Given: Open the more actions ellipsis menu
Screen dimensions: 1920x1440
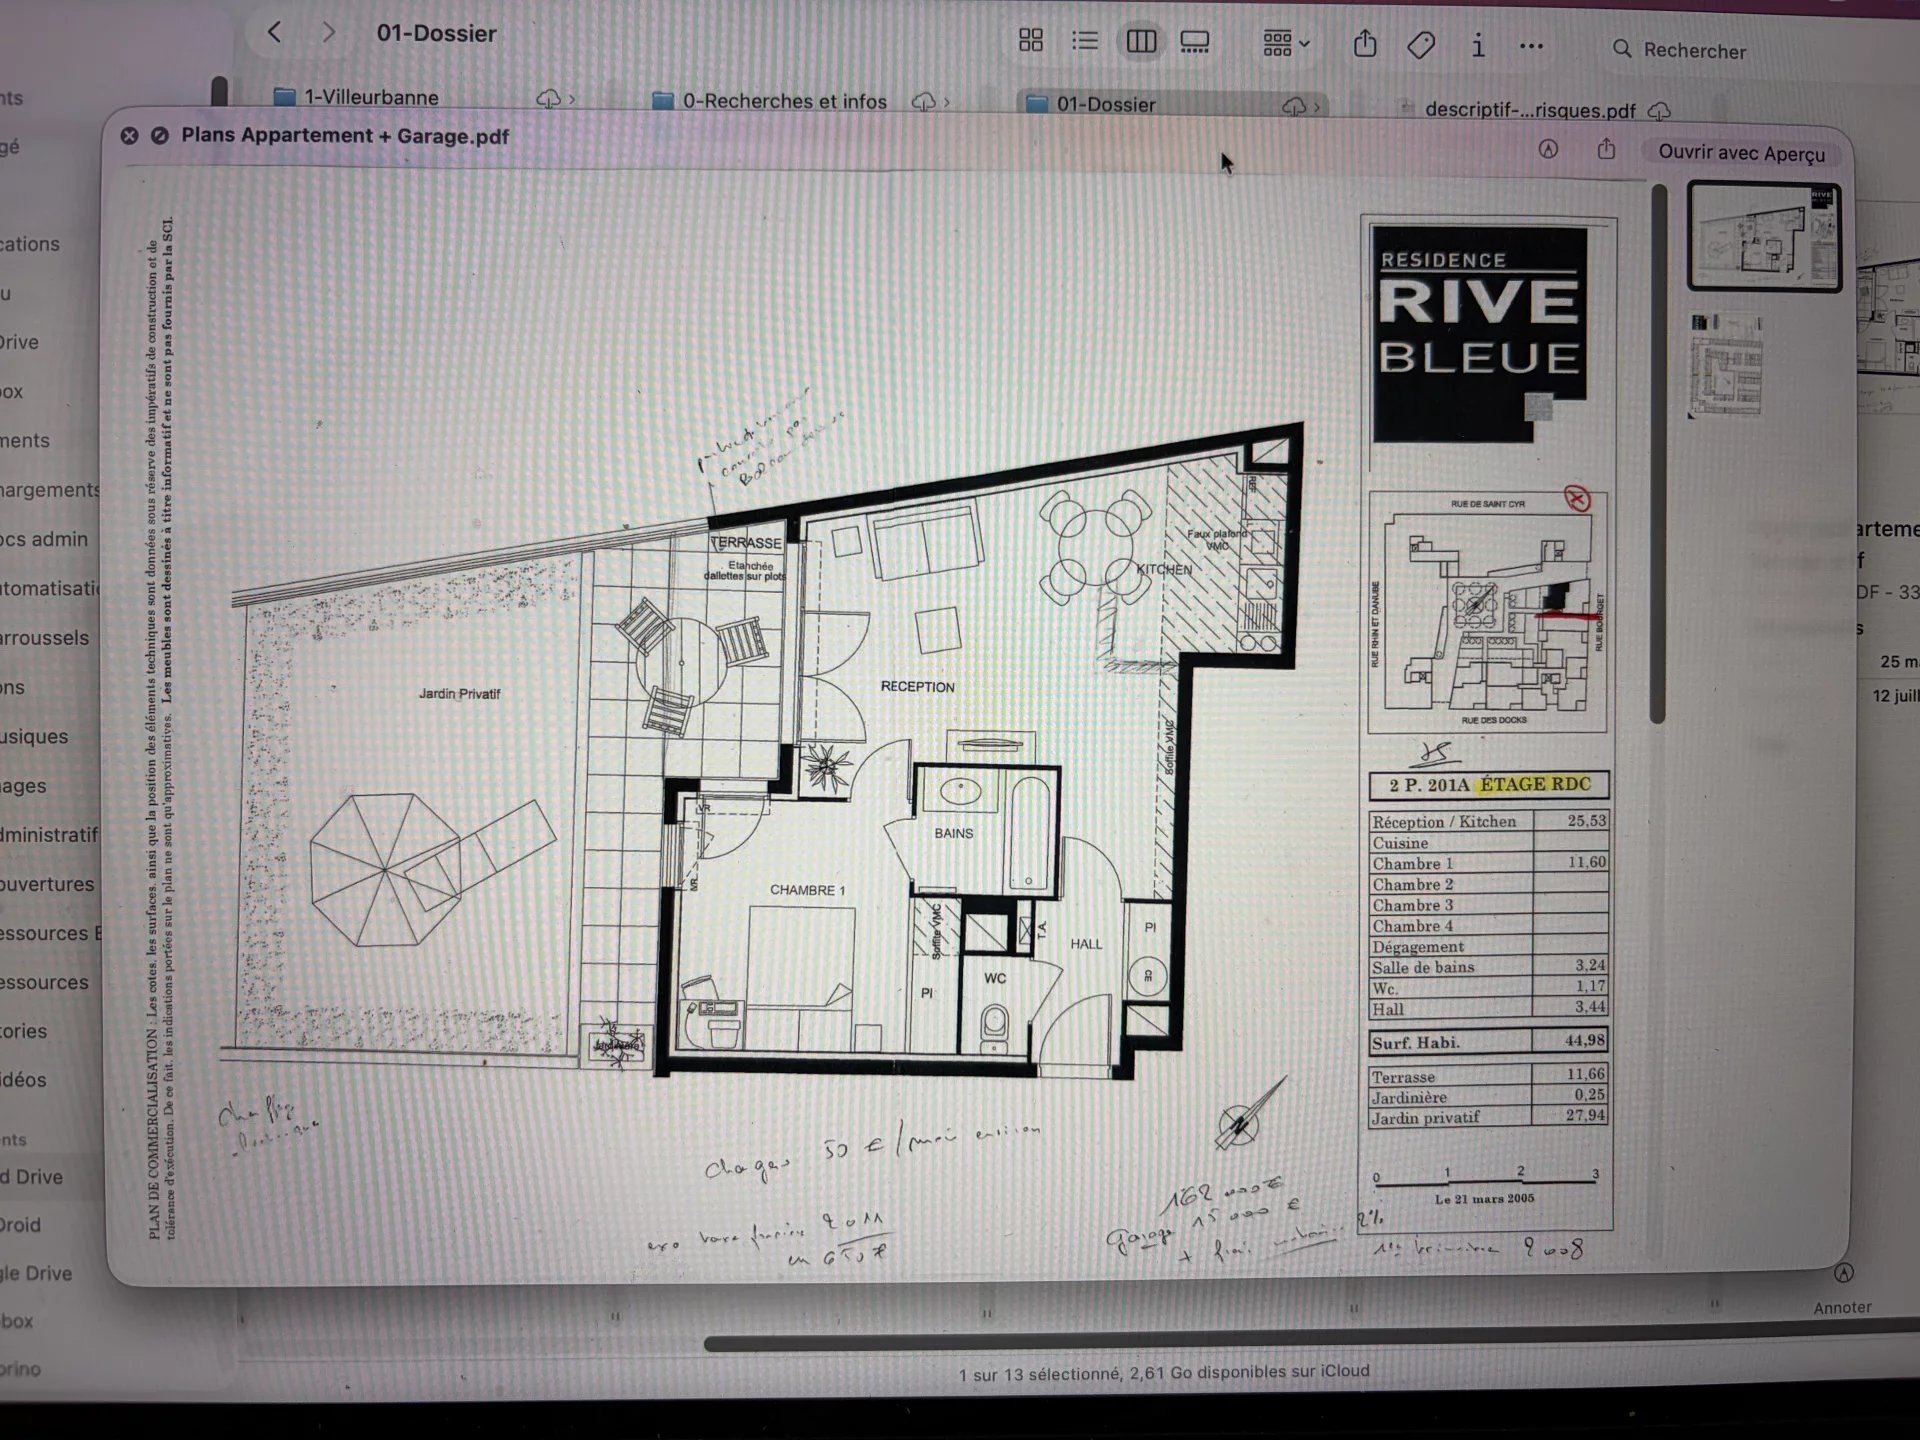Looking at the screenshot, I should click(1531, 46).
